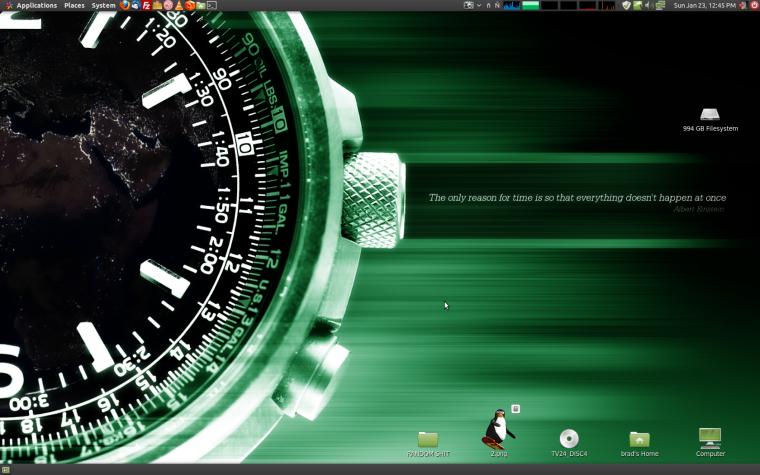Launch Thunderbird mail from the top panel
The width and height of the screenshot is (760, 475).
[x=136, y=5]
